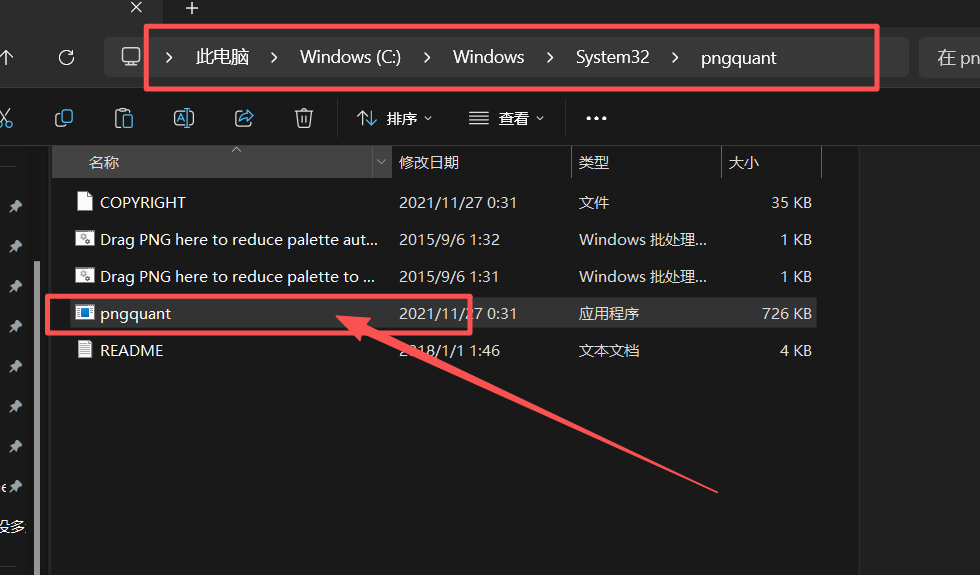Expand chevron between Windows and System32
Screen dimensions: 980x575
tap(550, 58)
